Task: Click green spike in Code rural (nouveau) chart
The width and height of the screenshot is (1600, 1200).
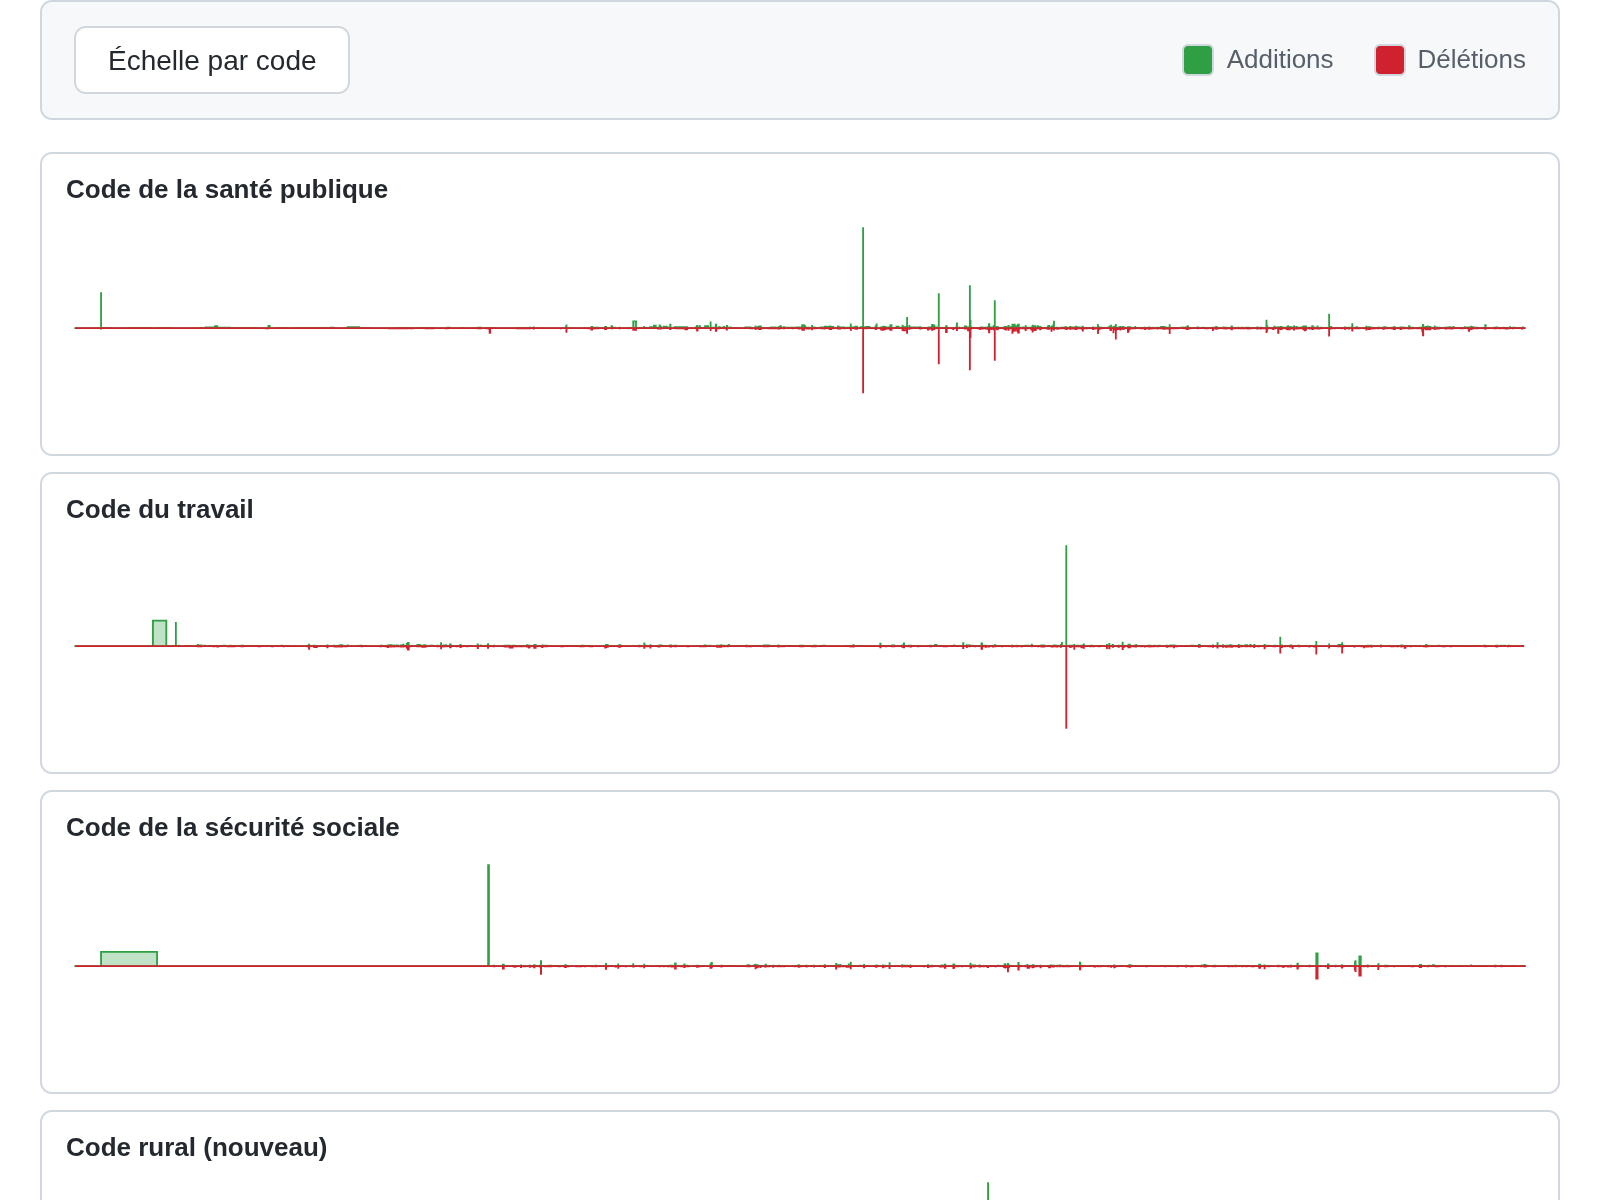Action: (x=988, y=1191)
